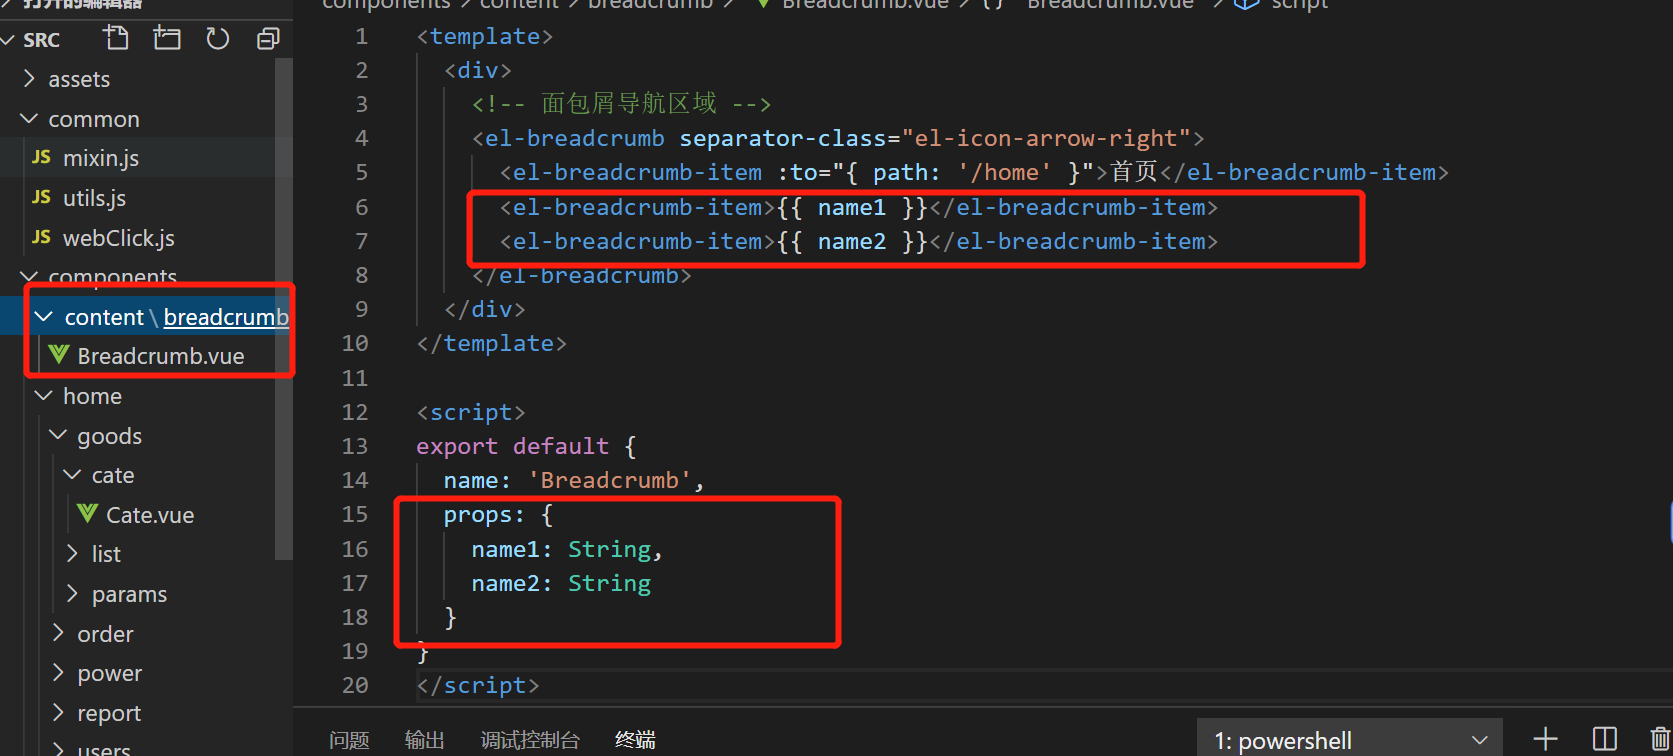Click line number 1 in gutter
The width and height of the screenshot is (1673, 756).
[x=362, y=36]
